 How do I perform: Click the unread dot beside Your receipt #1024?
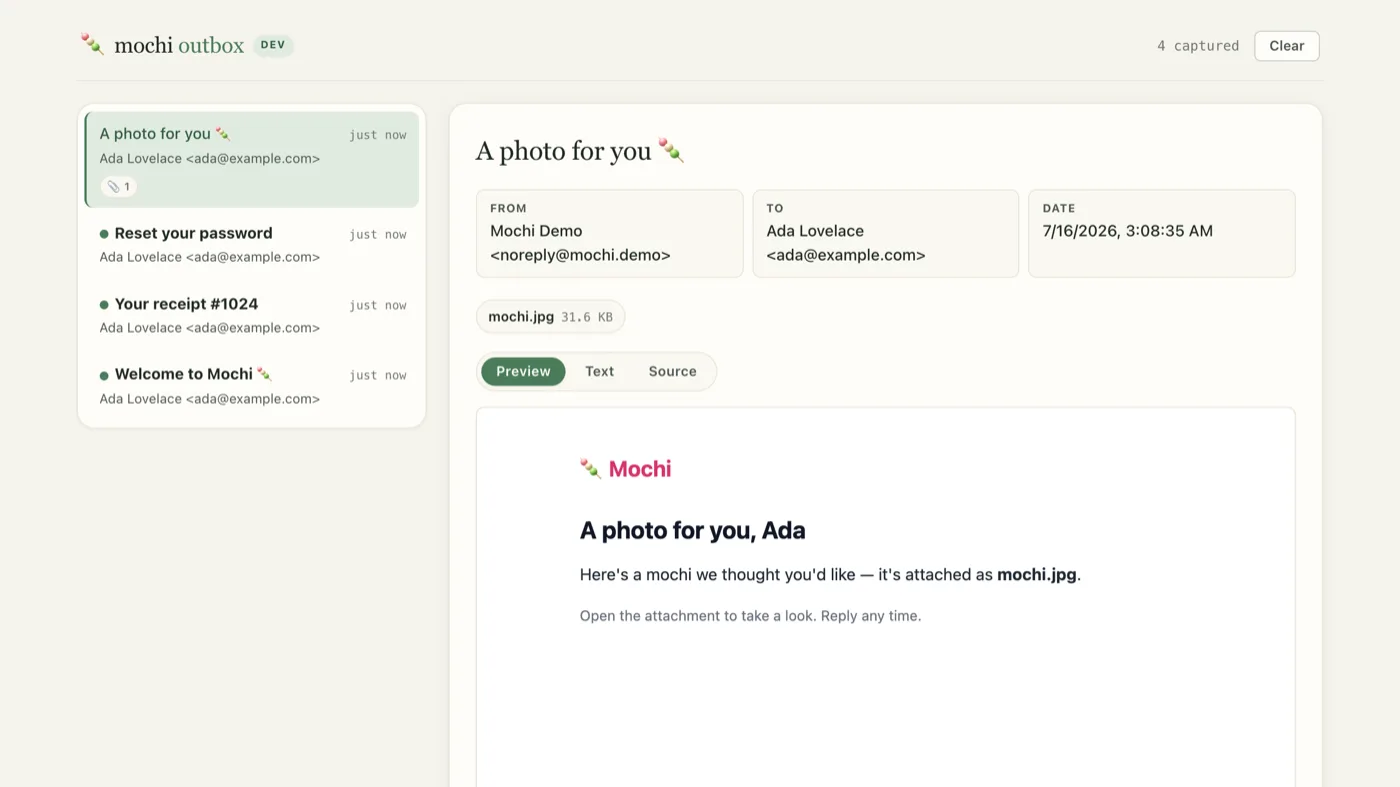pos(104,305)
